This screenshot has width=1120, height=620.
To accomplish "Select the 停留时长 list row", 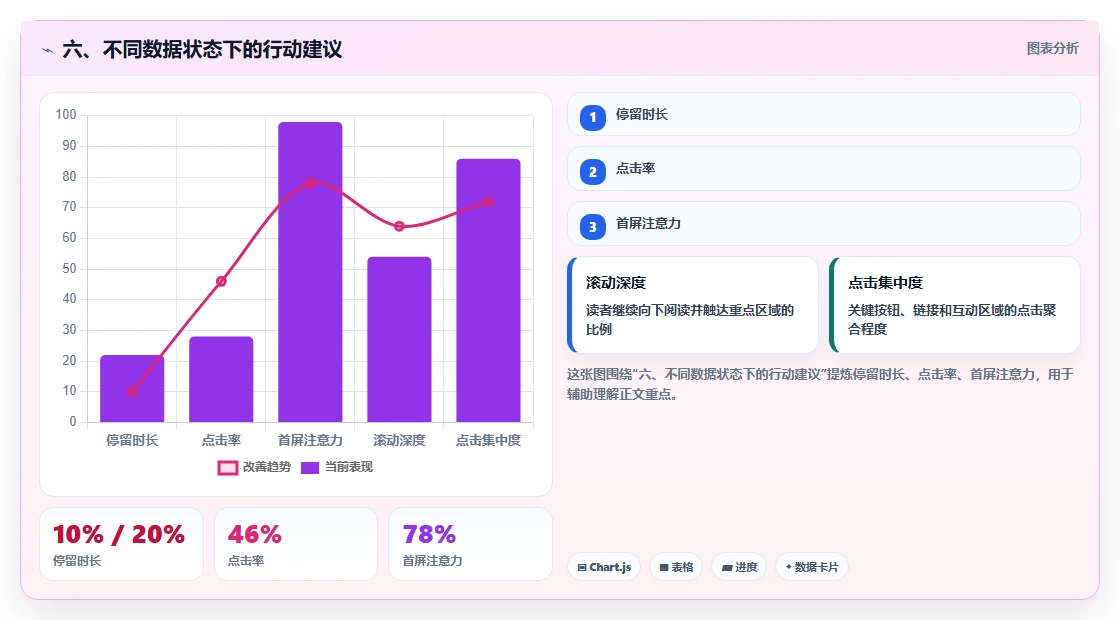I will [x=824, y=114].
